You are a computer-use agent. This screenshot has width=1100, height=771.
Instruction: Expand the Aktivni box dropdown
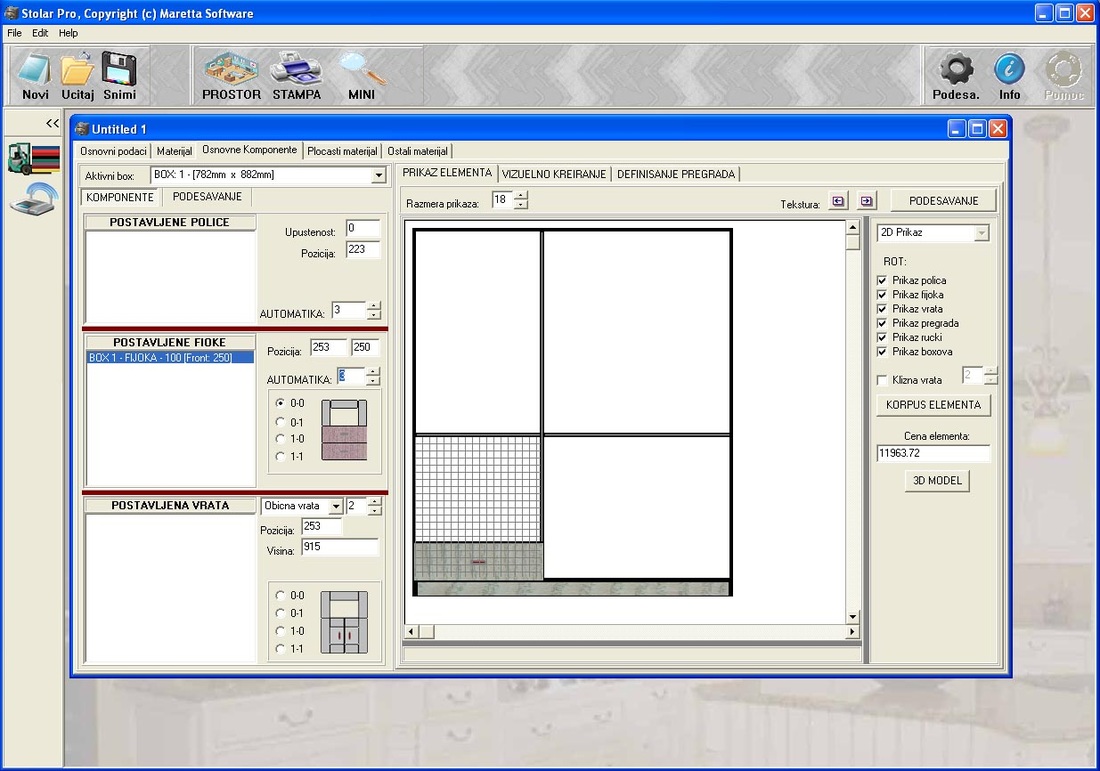tap(378, 176)
